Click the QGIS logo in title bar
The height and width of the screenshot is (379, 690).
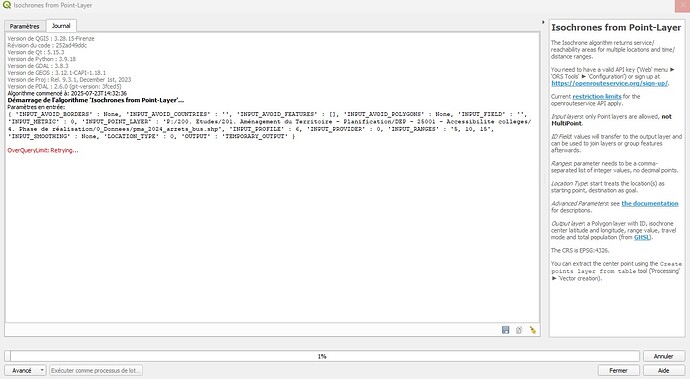click(6, 5)
